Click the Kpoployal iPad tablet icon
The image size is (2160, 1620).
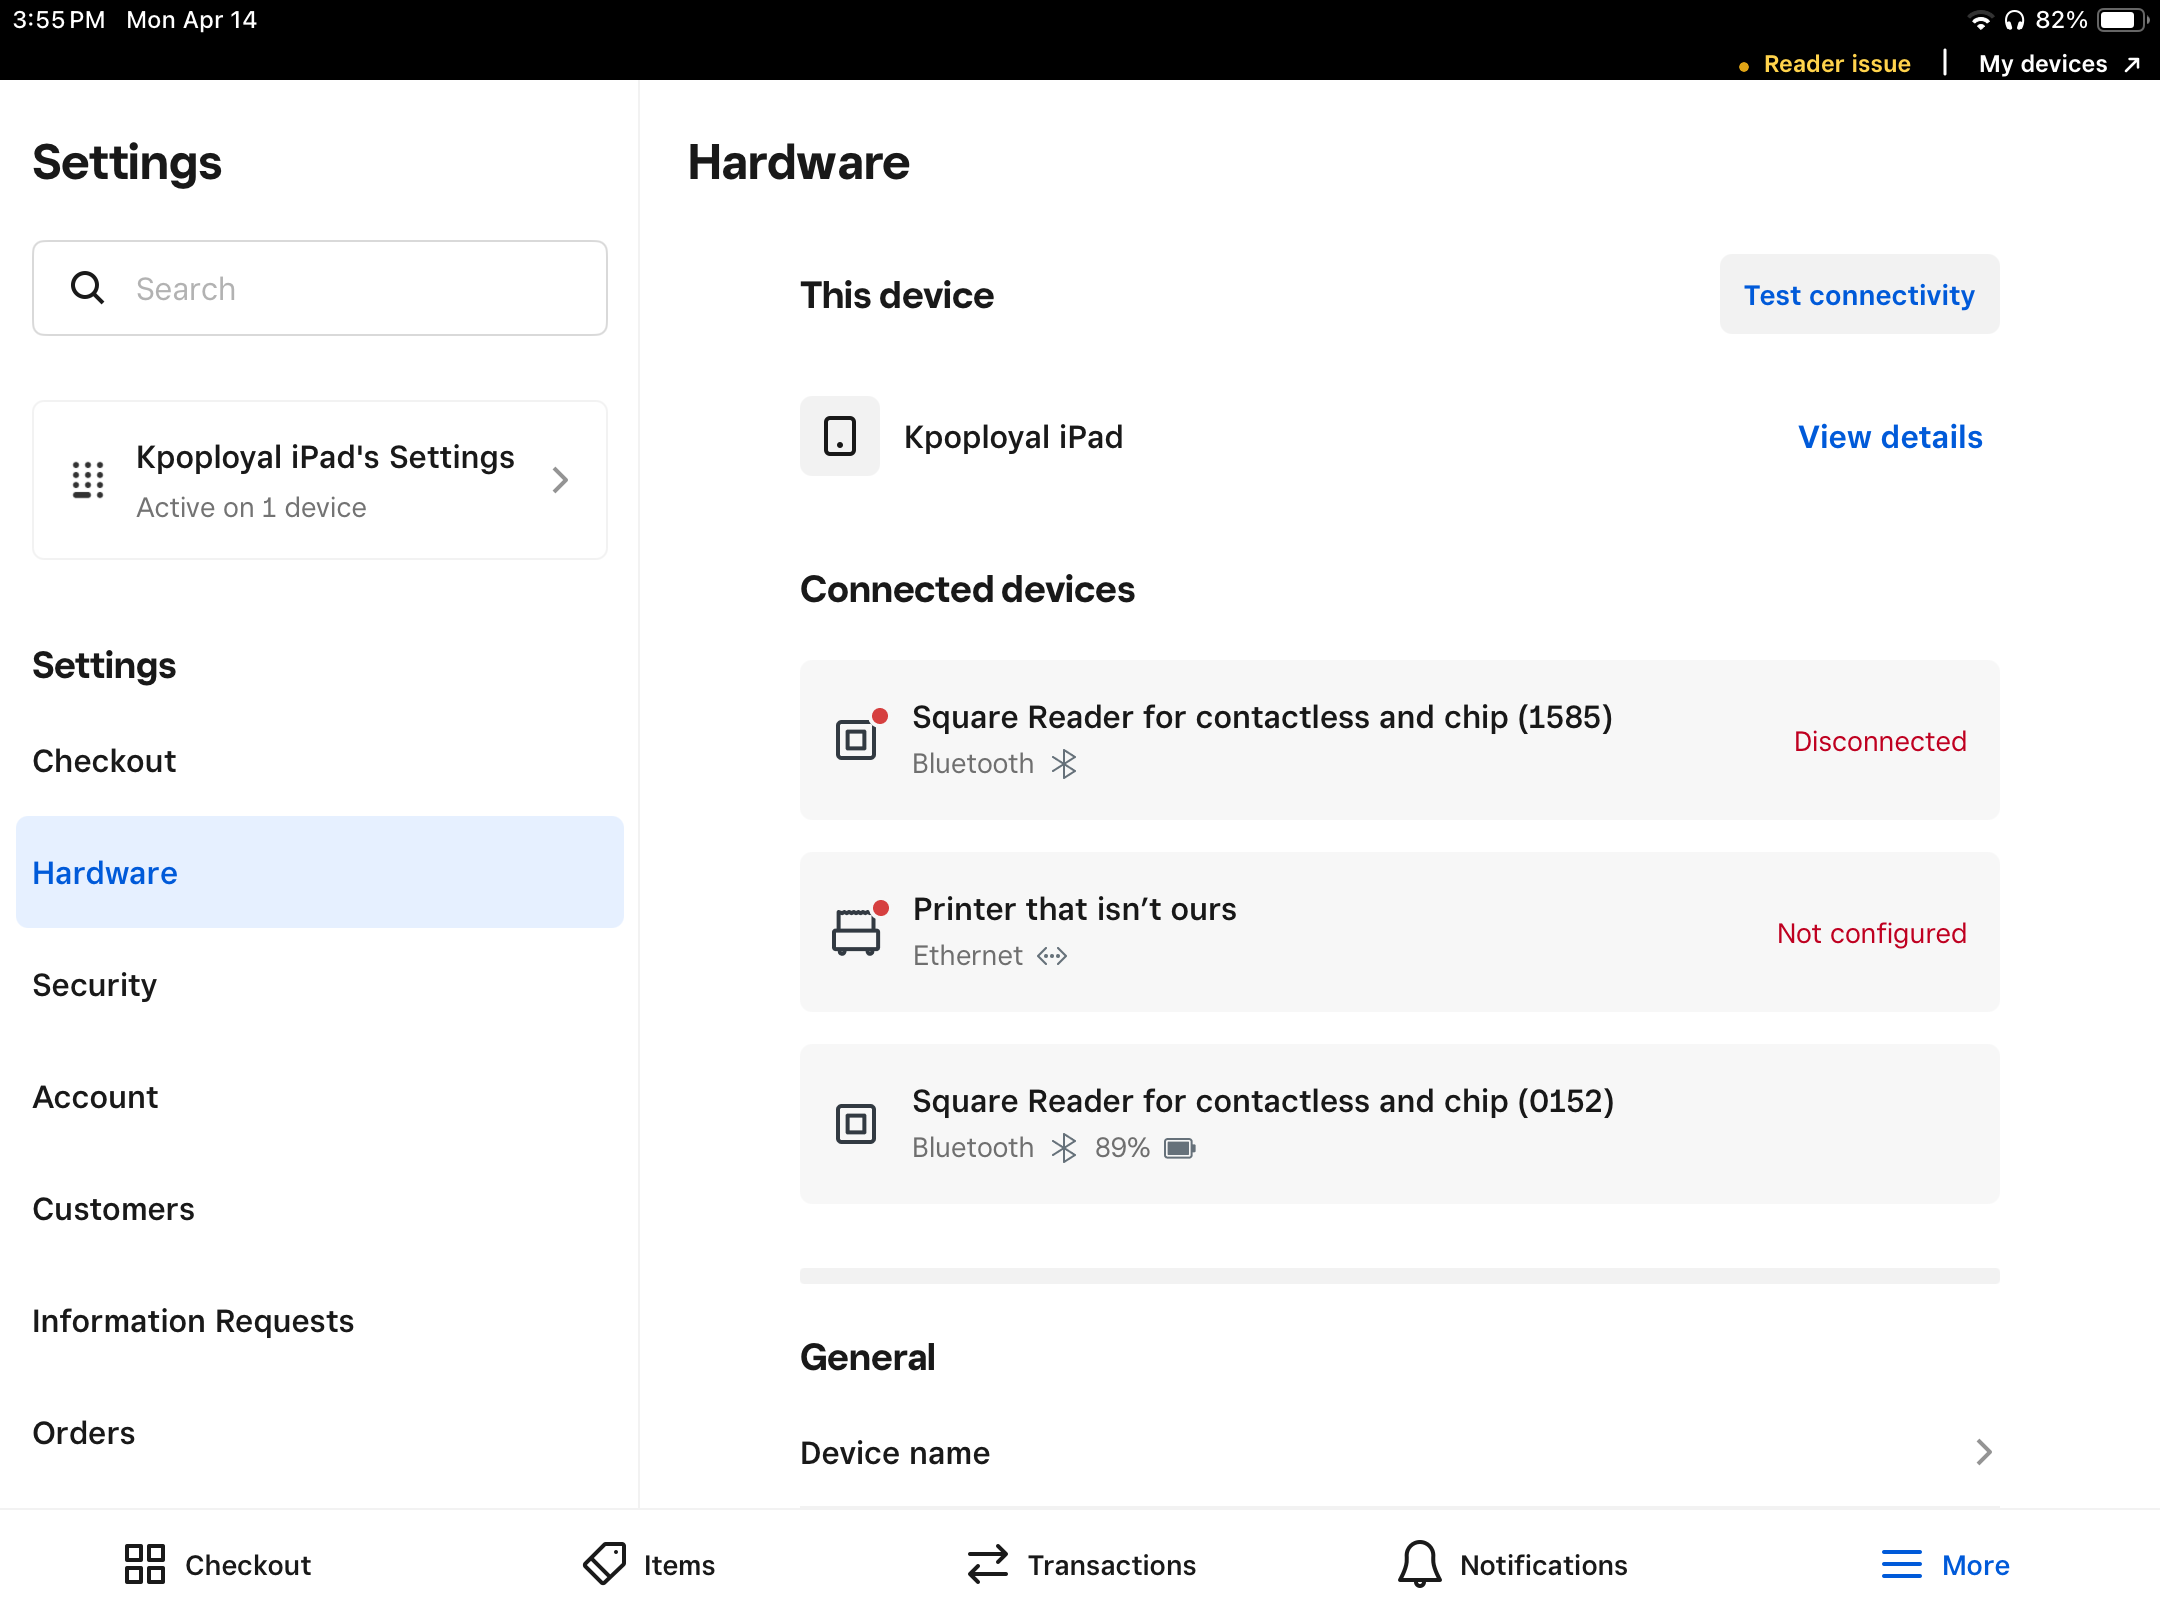tap(839, 436)
